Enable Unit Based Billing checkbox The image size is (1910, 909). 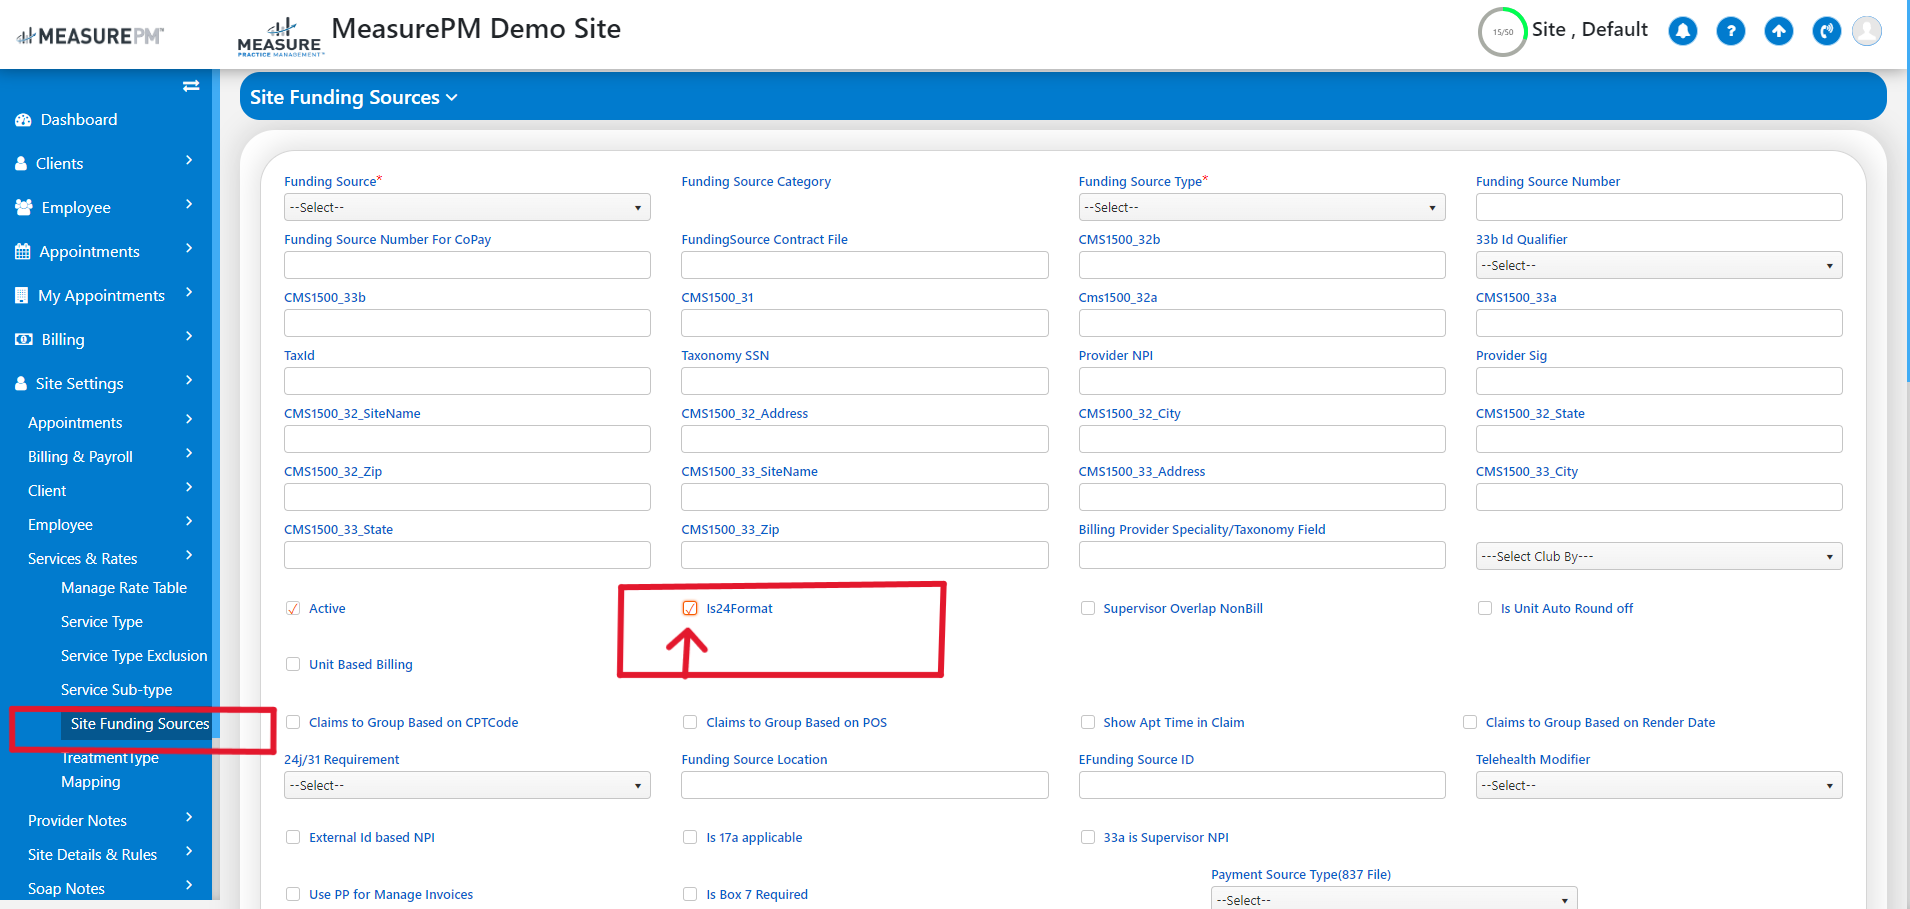point(293,664)
